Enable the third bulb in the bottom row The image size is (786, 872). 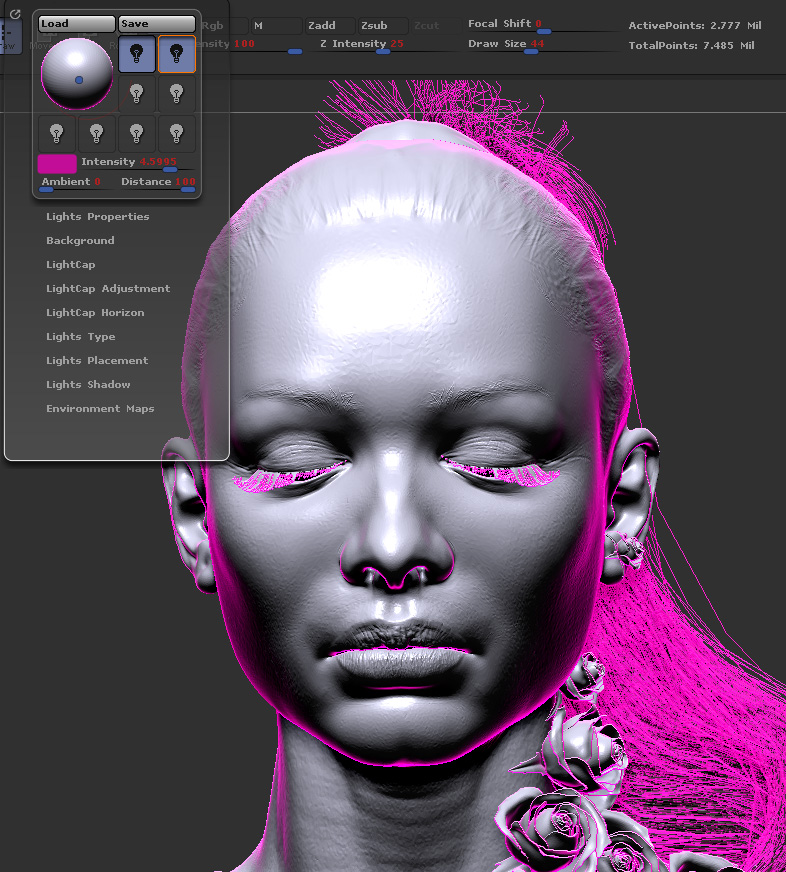coord(137,133)
